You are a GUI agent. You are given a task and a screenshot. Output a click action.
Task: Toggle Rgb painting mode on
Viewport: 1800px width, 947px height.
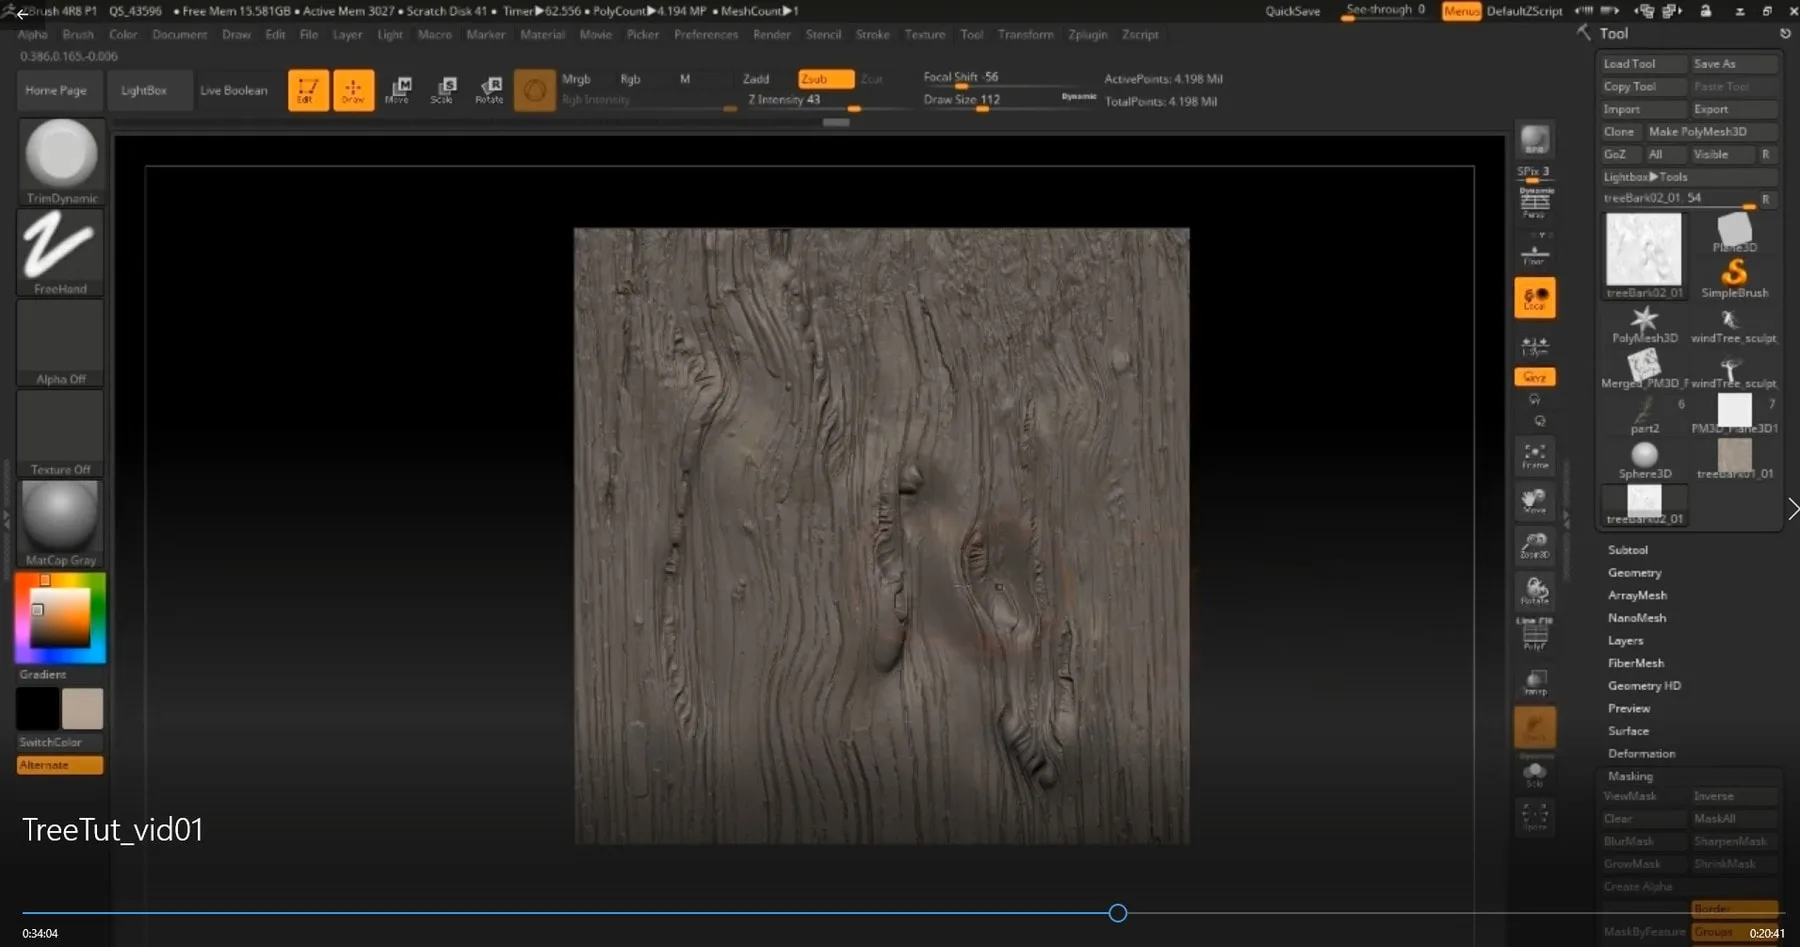628,78
